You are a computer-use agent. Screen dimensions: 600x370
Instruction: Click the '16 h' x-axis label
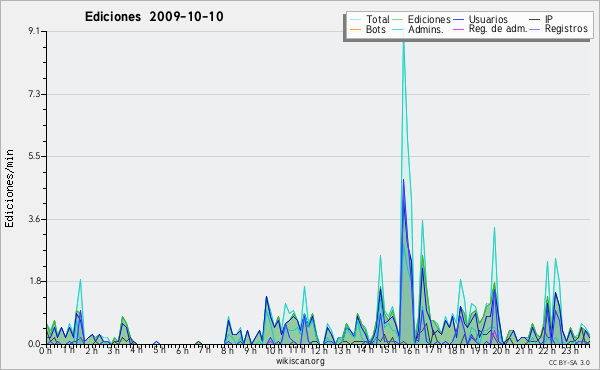[410, 350]
